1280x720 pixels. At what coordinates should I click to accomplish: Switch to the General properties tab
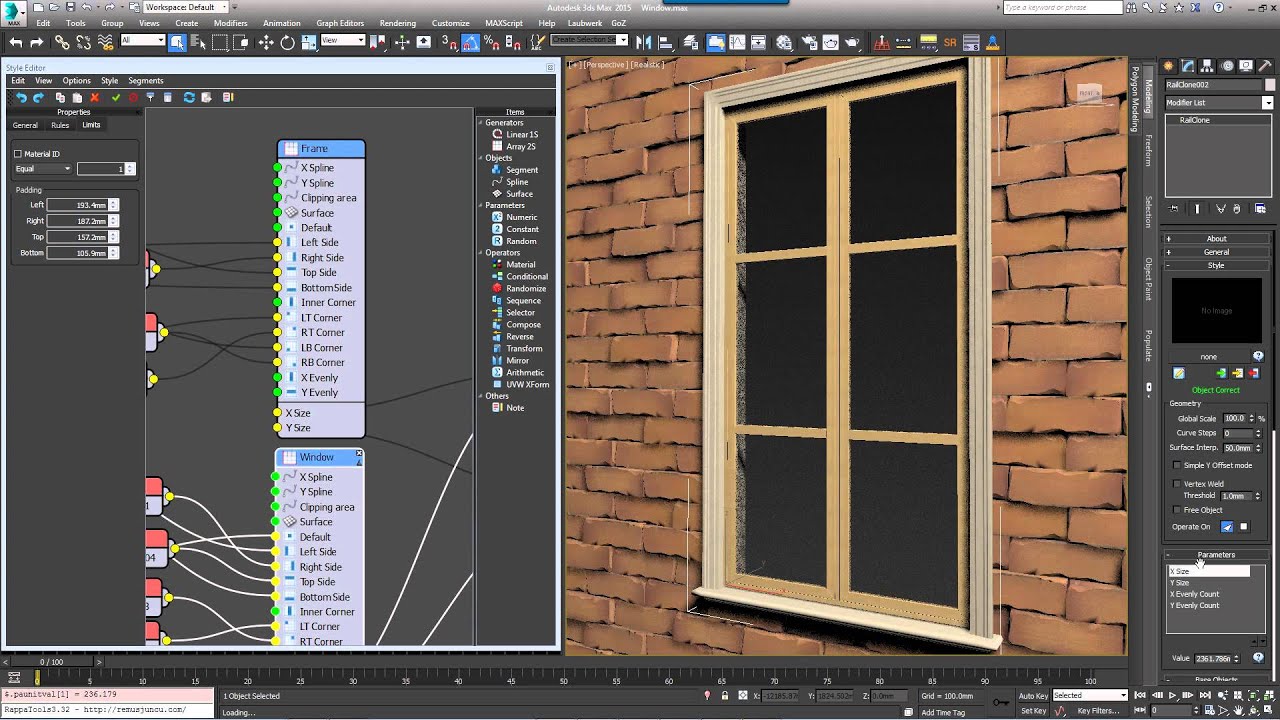click(x=25, y=125)
